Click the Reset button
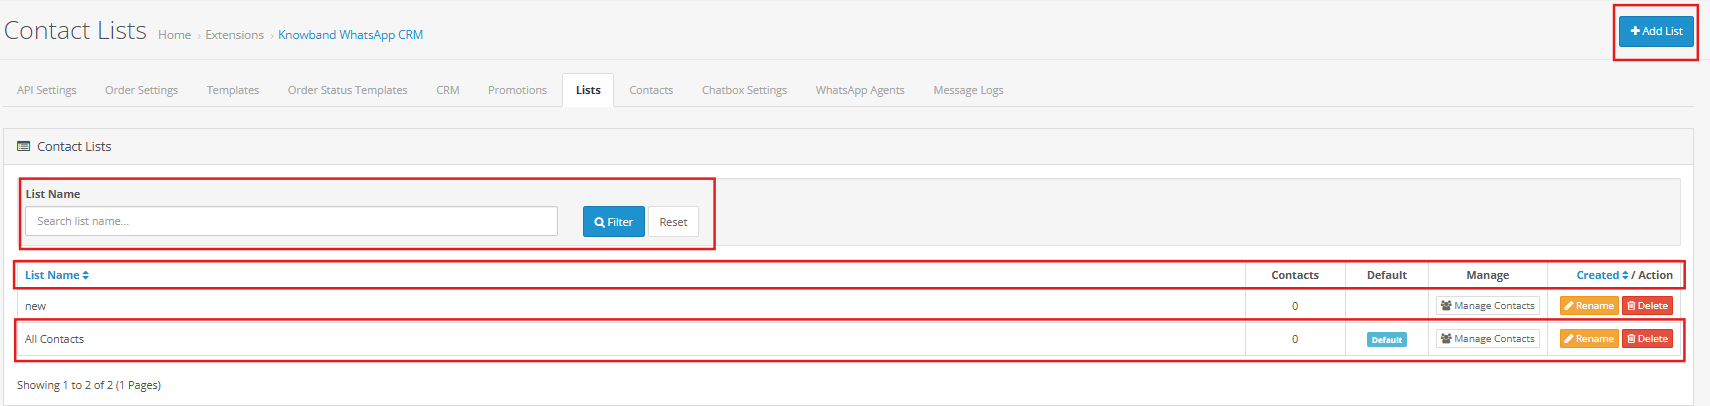The image size is (1710, 406). (x=673, y=222)
